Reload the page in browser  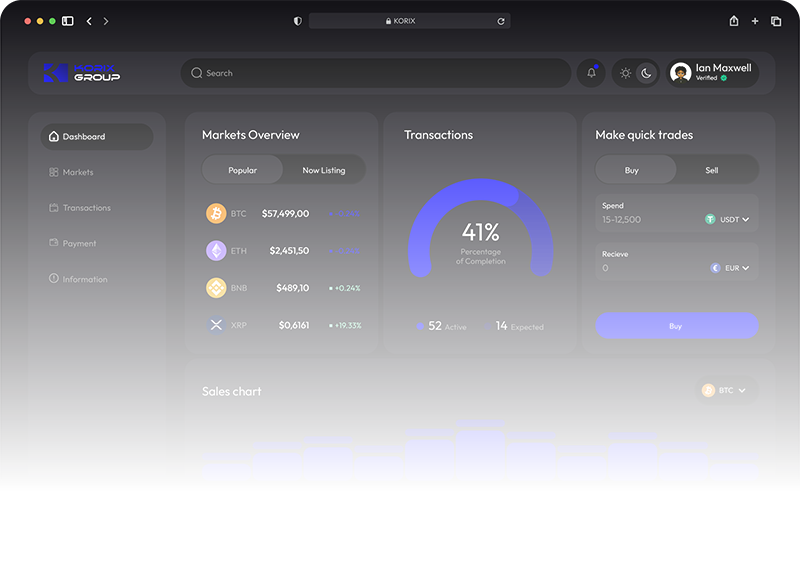coord(501,21)
